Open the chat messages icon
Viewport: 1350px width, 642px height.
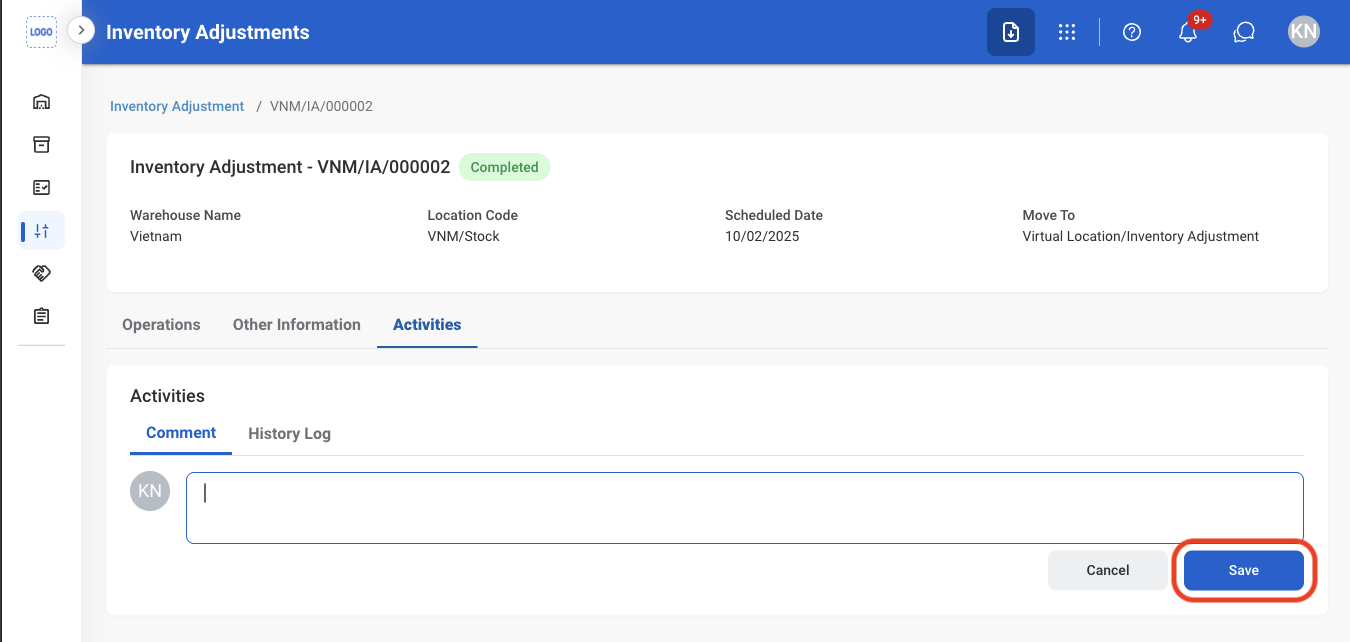[x=1244, y=32]
